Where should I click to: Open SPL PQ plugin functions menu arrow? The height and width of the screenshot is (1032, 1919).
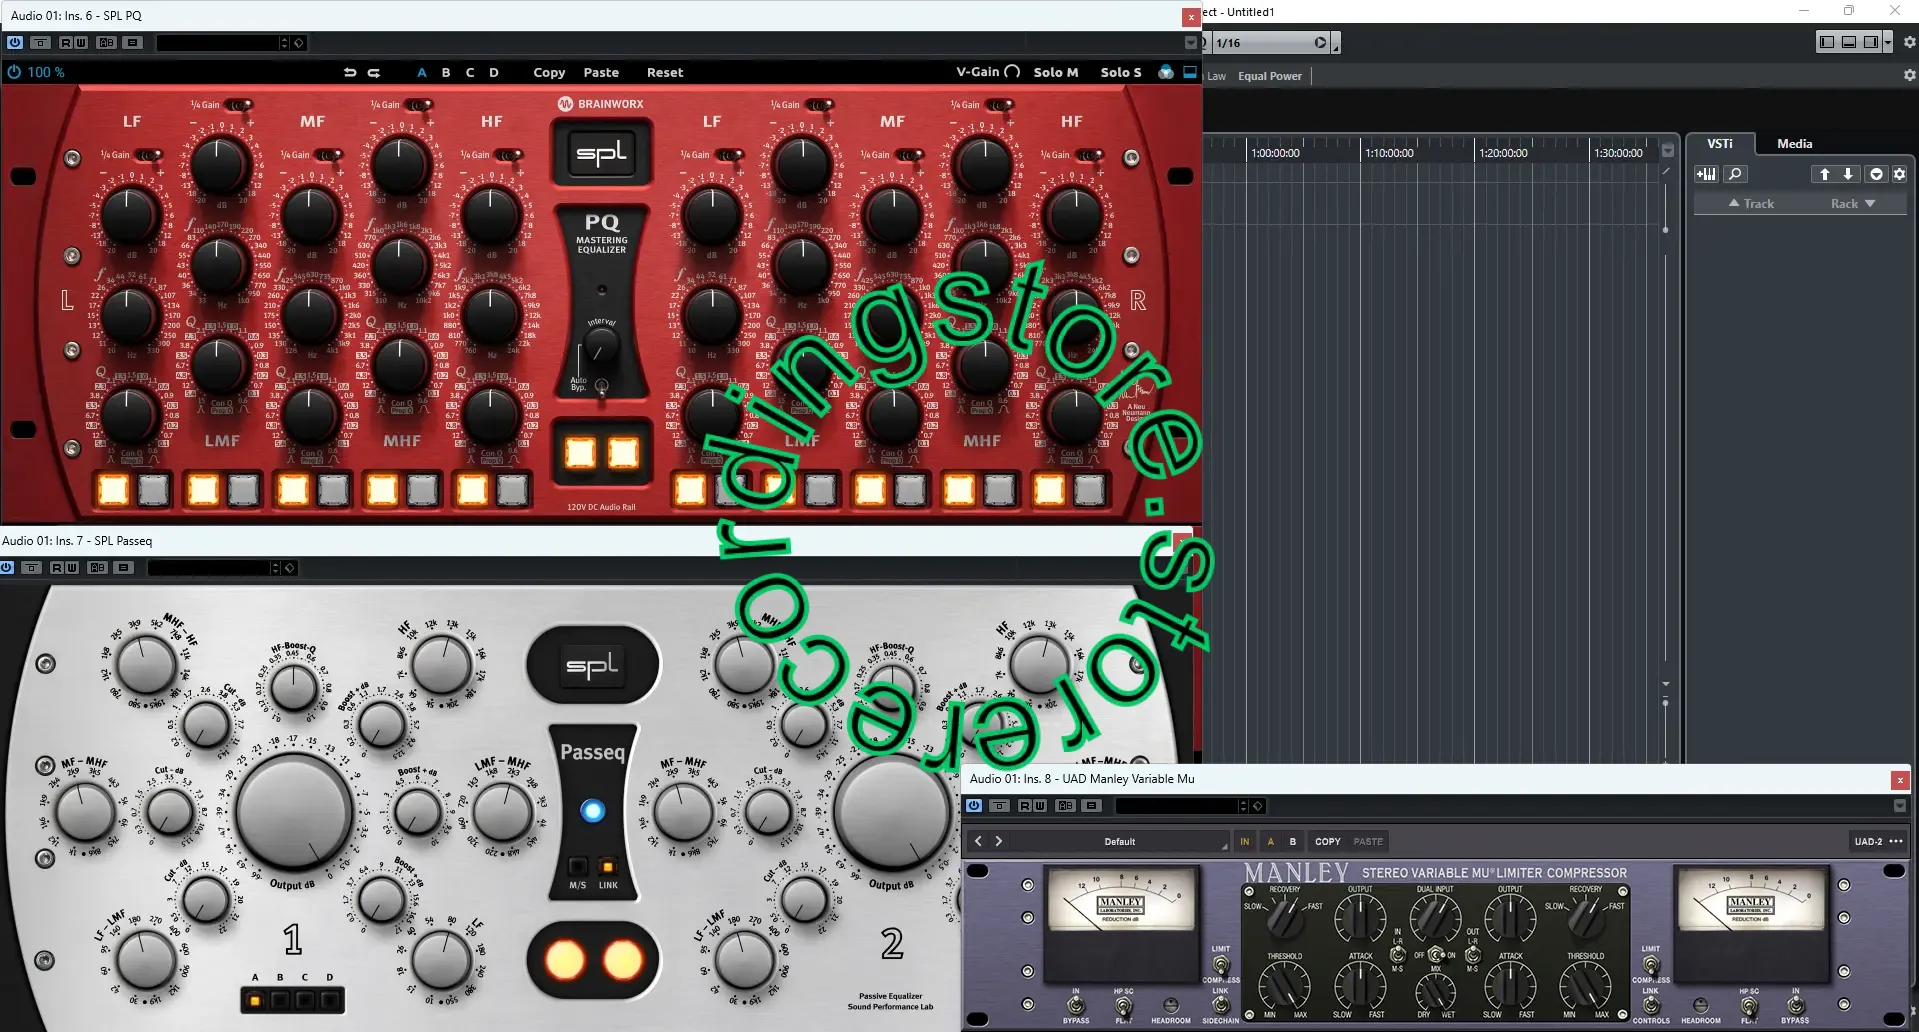[1190, 43]
